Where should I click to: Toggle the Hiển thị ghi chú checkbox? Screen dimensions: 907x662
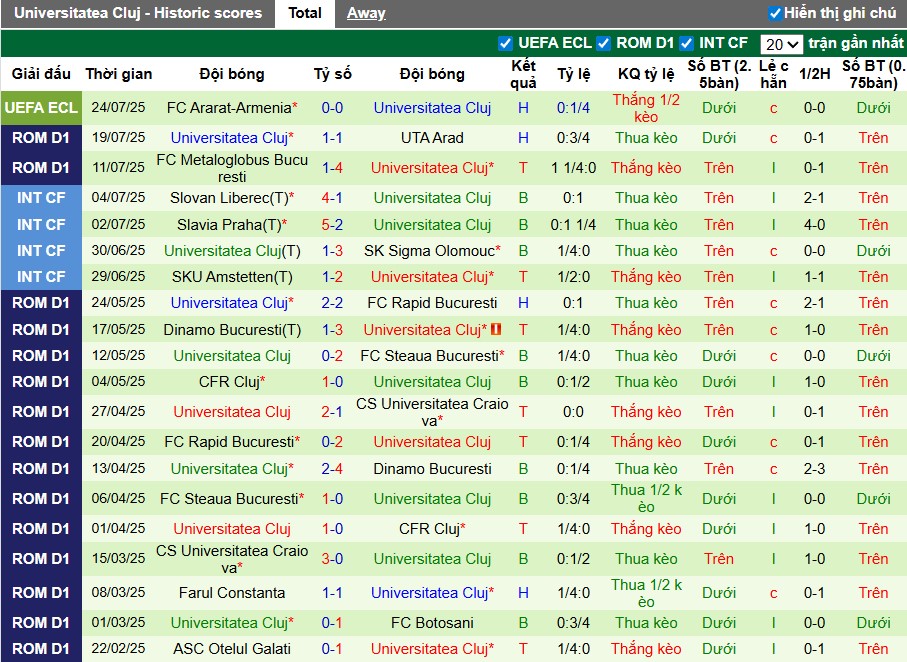pyautogui.click(x=775, y=13)
